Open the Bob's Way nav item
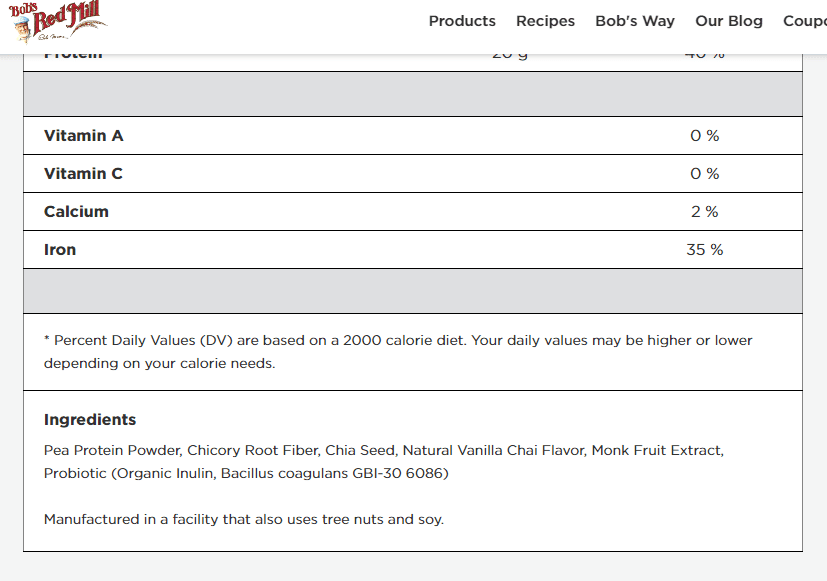This screenshot has height=581, width=827. pos(634,21)
